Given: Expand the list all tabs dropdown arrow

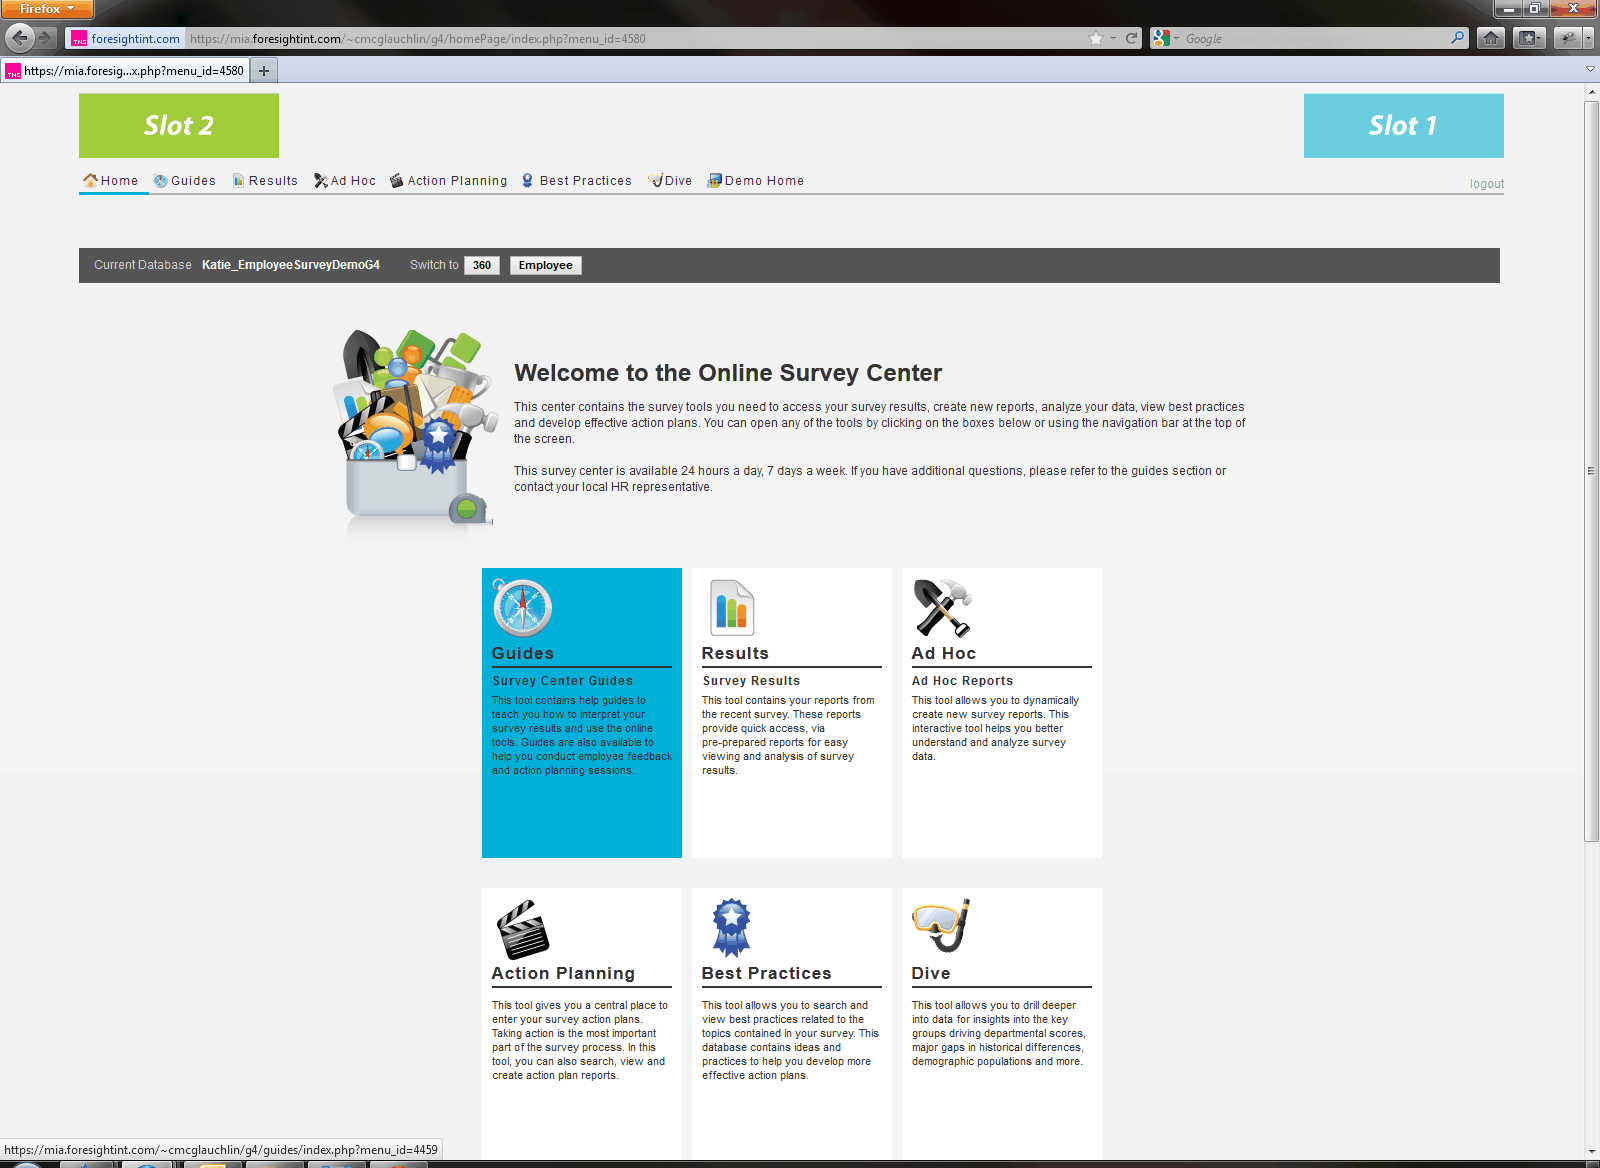Looking at the screenshot, I should click(1590, 70).
